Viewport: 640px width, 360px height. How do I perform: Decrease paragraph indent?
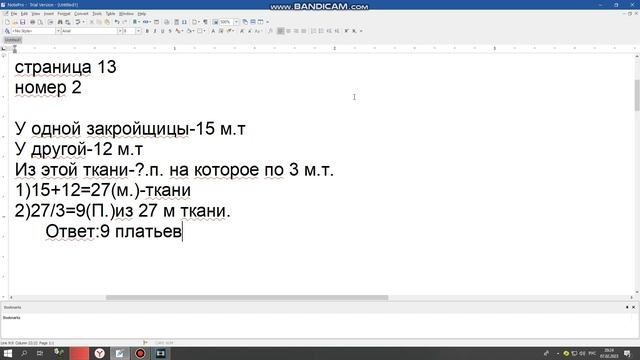[329, 31]
